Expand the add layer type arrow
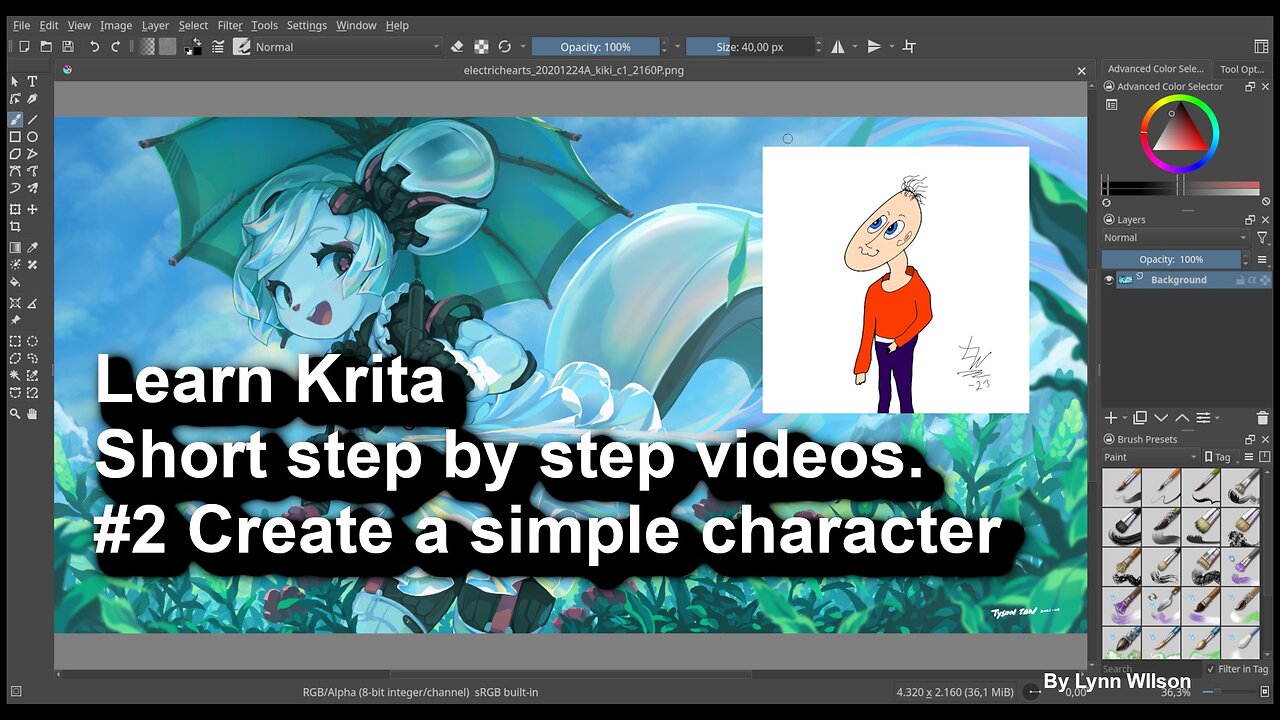Screen dimensions: 1280x720 coord(1125,418)
